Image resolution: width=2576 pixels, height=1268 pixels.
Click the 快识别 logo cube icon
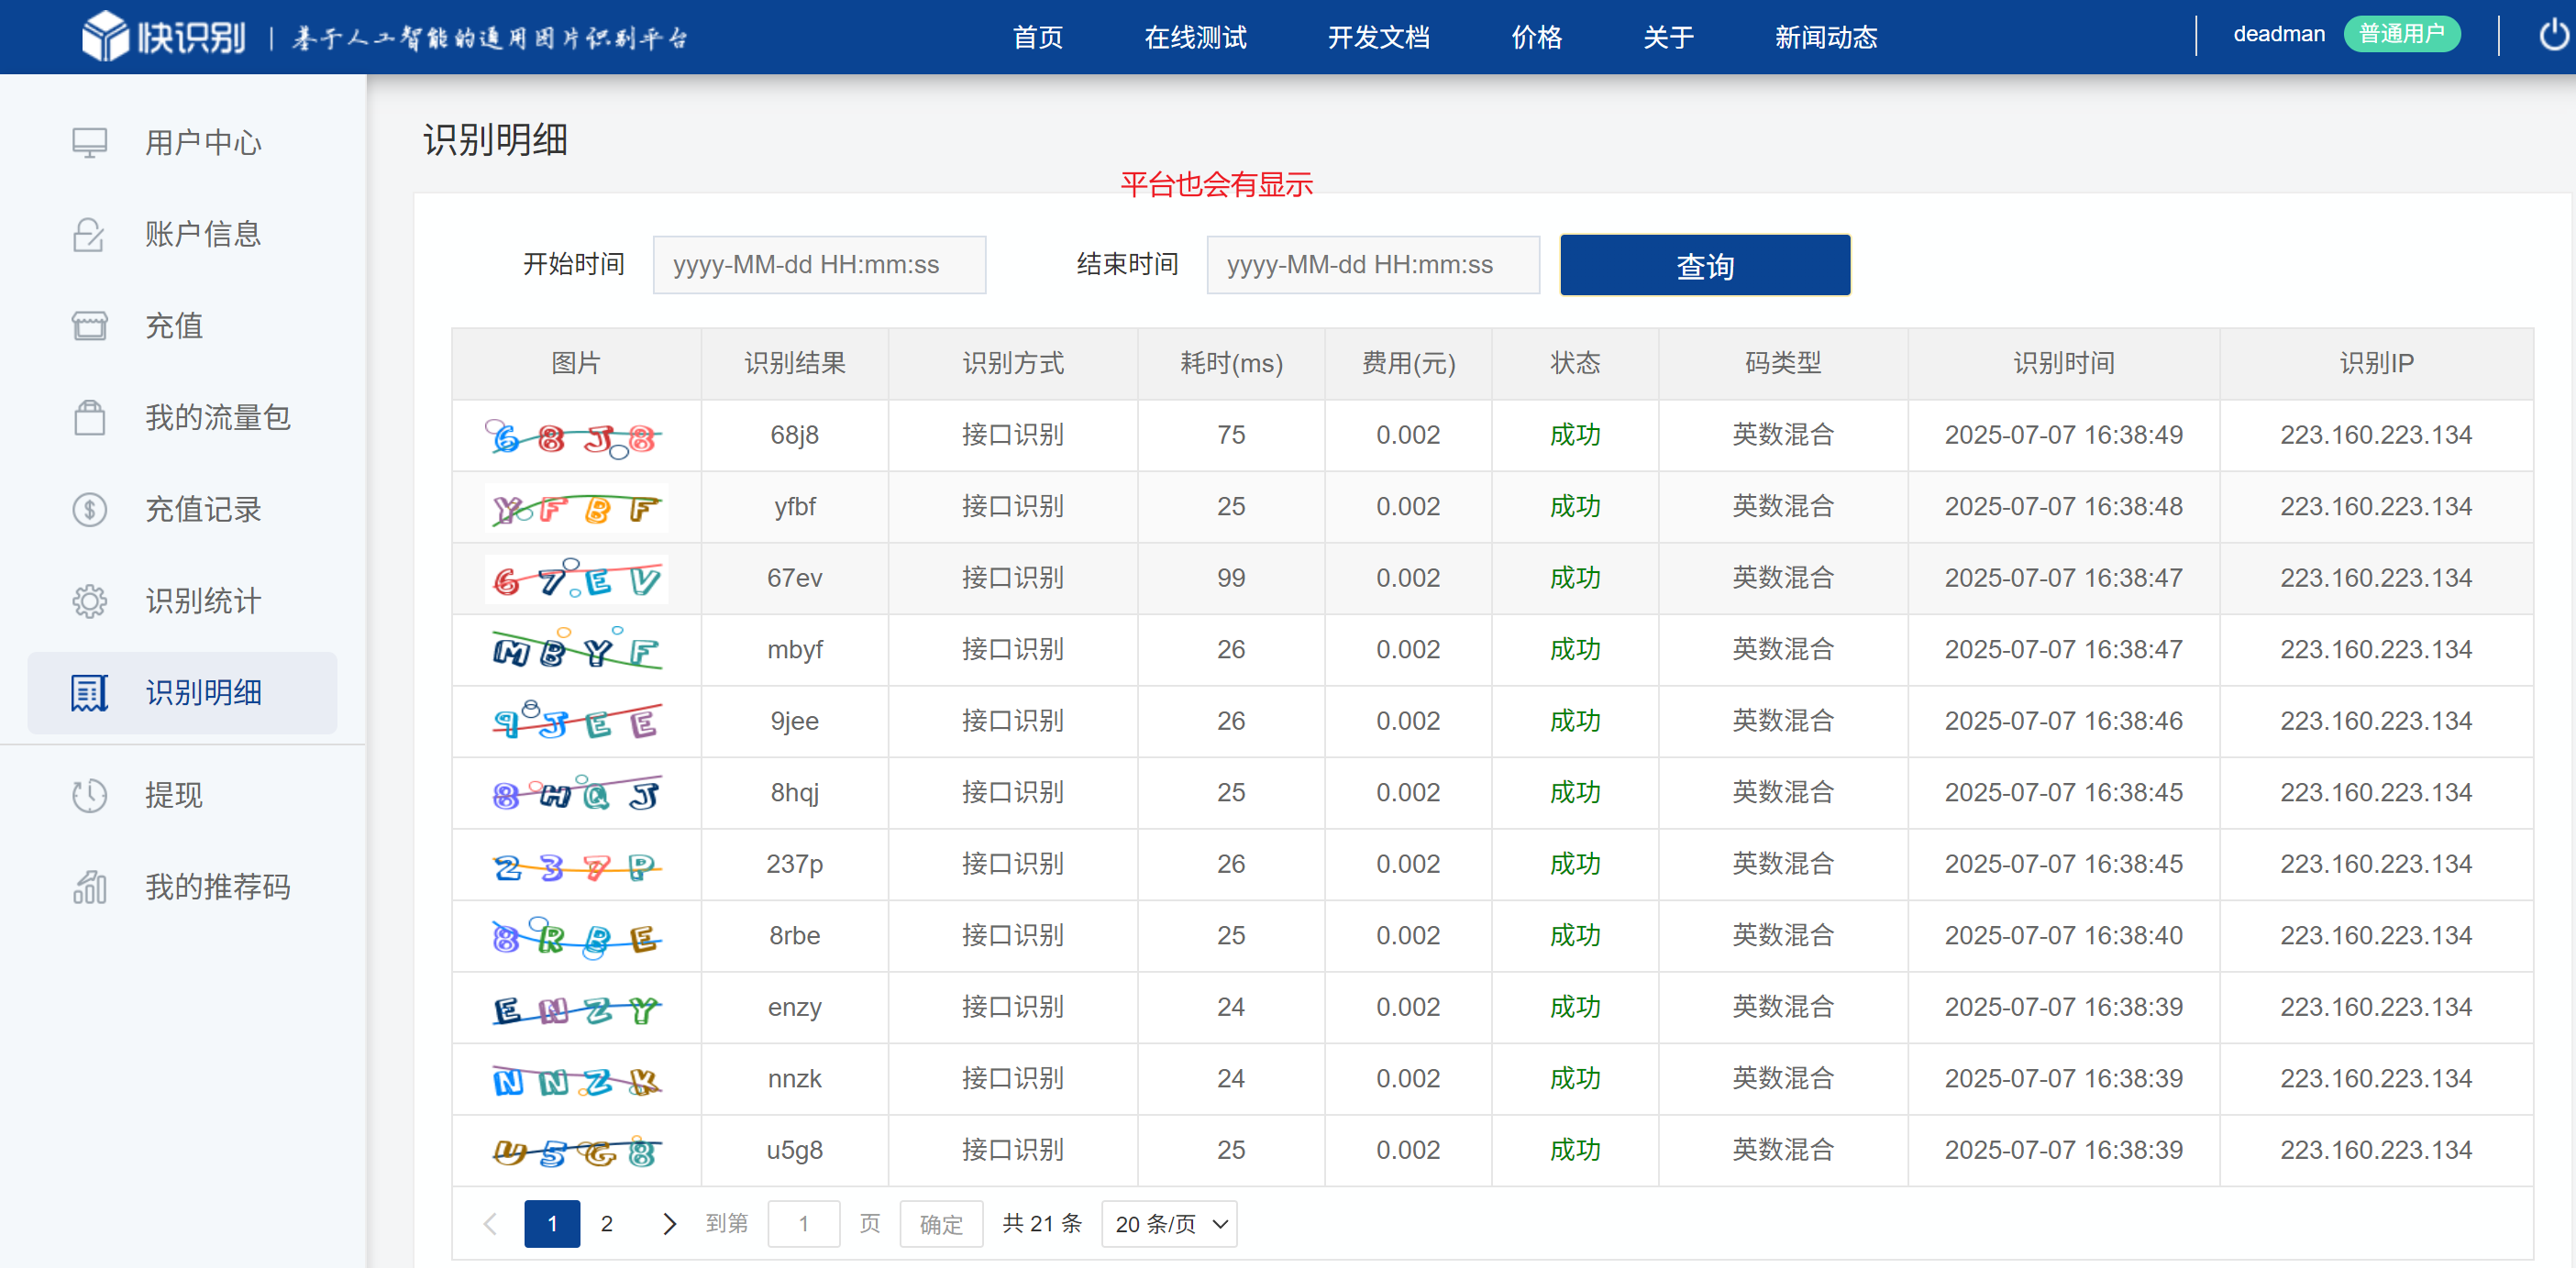coord(105,36)
